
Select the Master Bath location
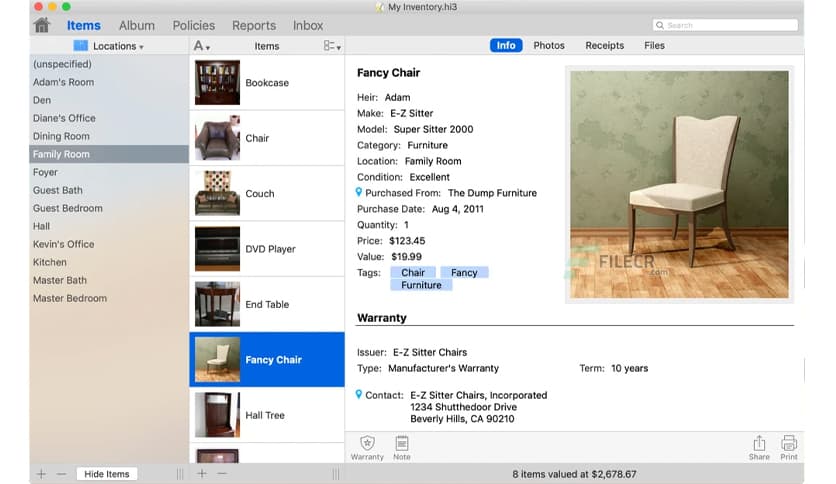(109, 280)
